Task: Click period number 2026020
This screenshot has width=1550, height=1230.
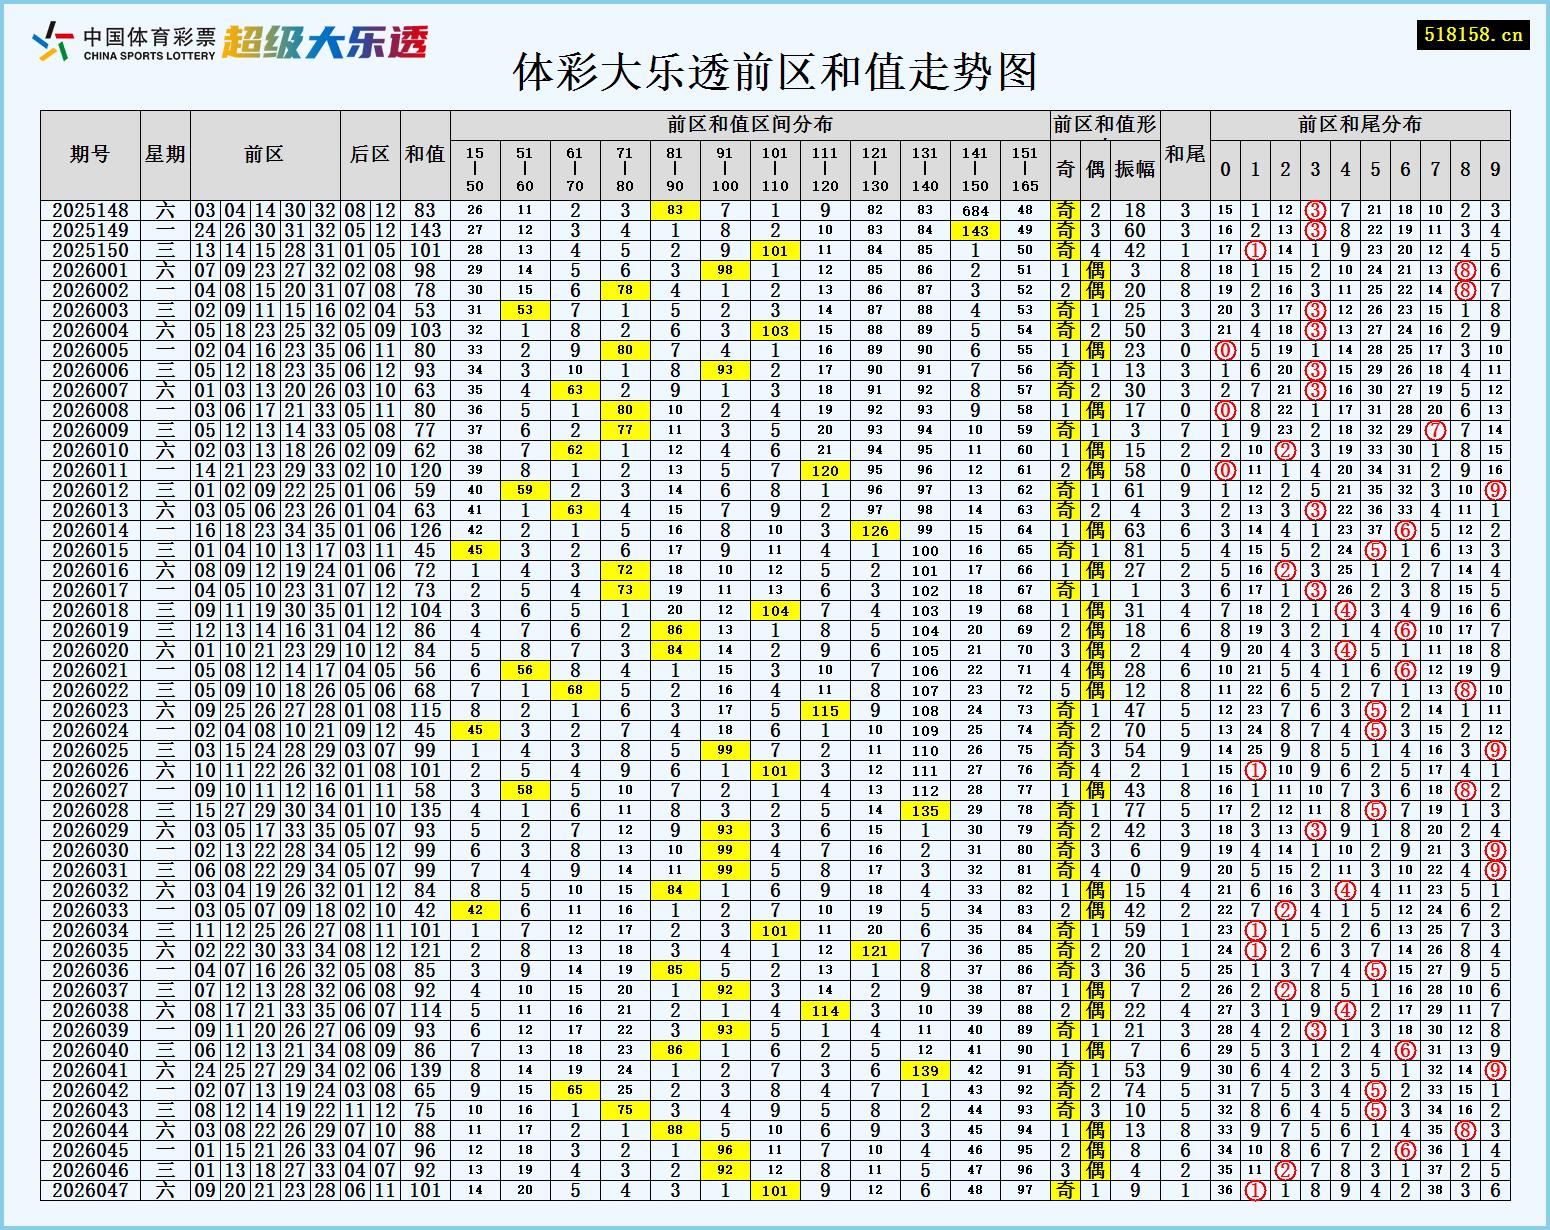Action: pos(90,650)
